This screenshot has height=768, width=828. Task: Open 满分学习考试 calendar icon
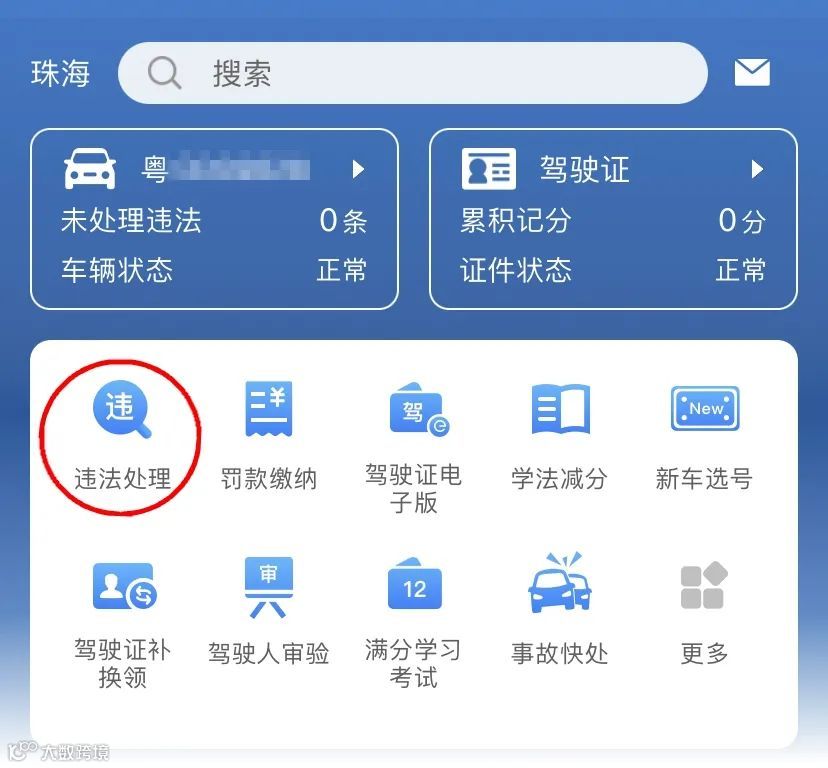[x=415, y=584]
